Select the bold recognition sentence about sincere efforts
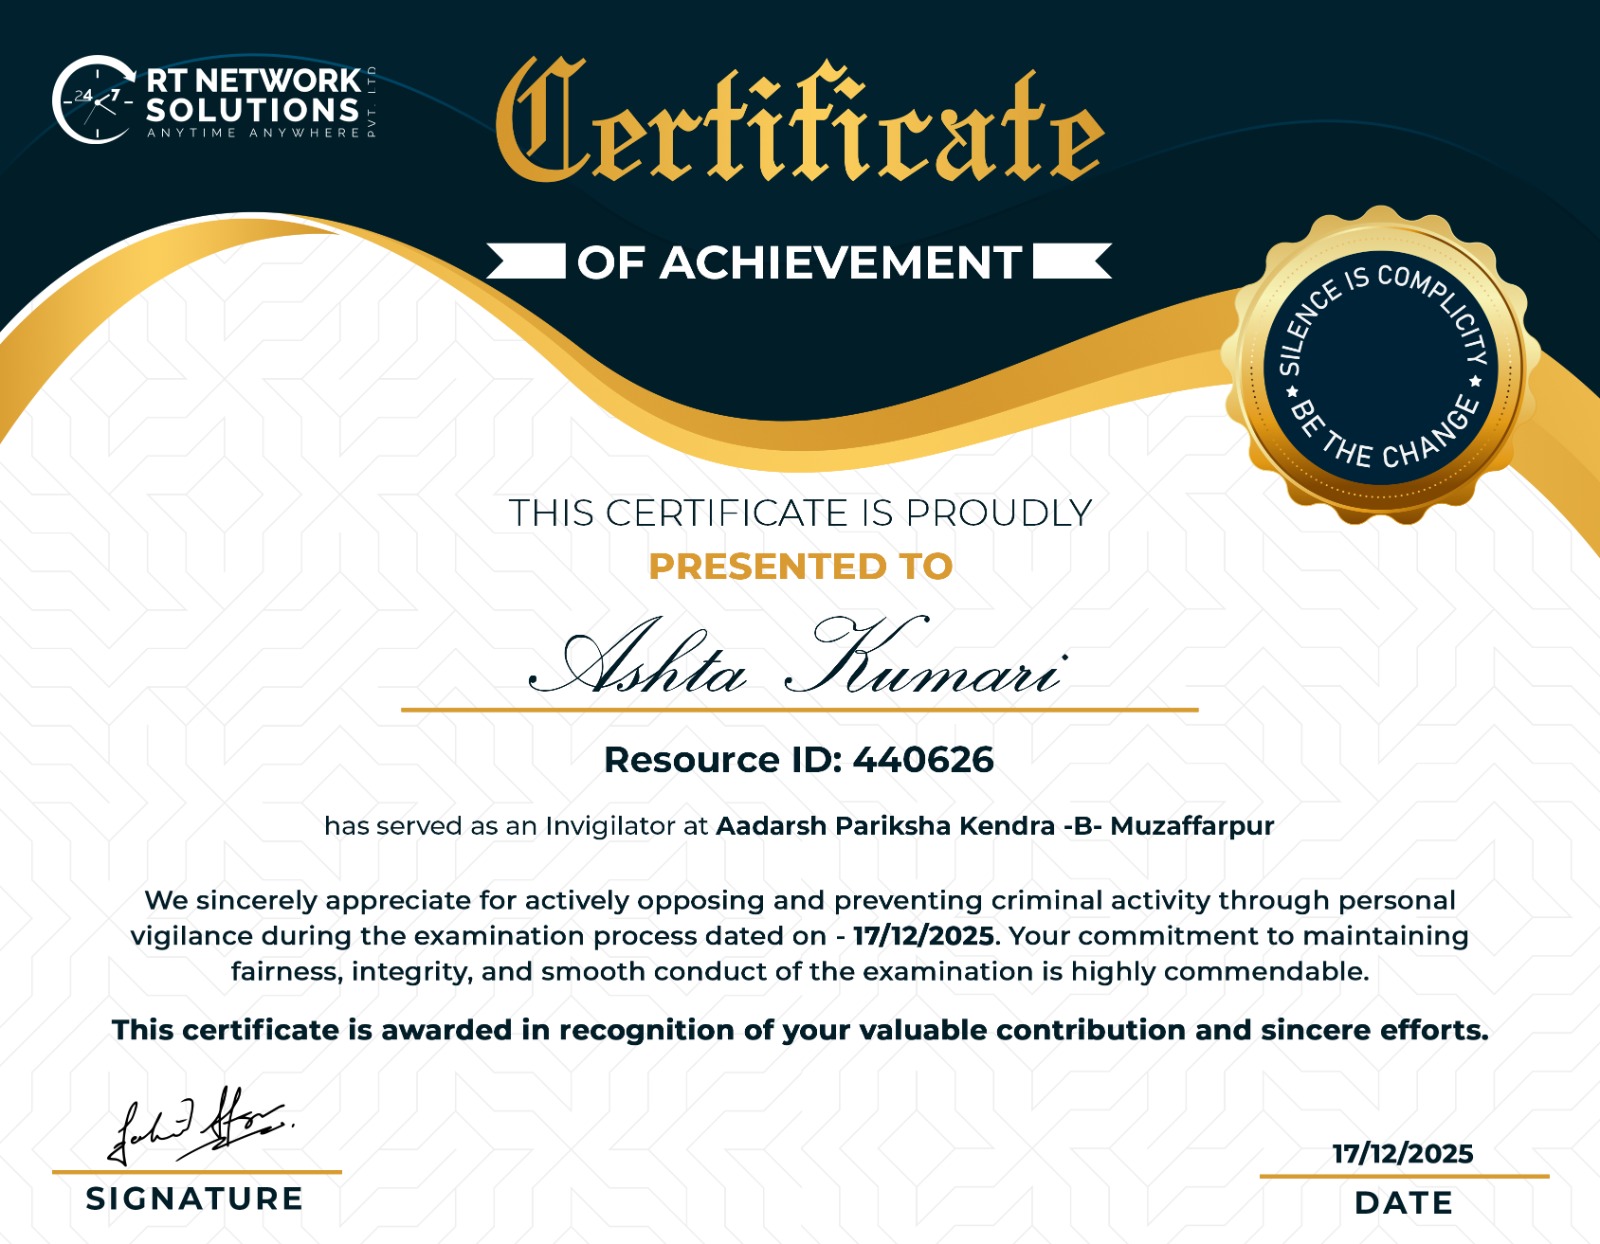Viewport: 1600px width, 1244px height. pos(800,1030)
